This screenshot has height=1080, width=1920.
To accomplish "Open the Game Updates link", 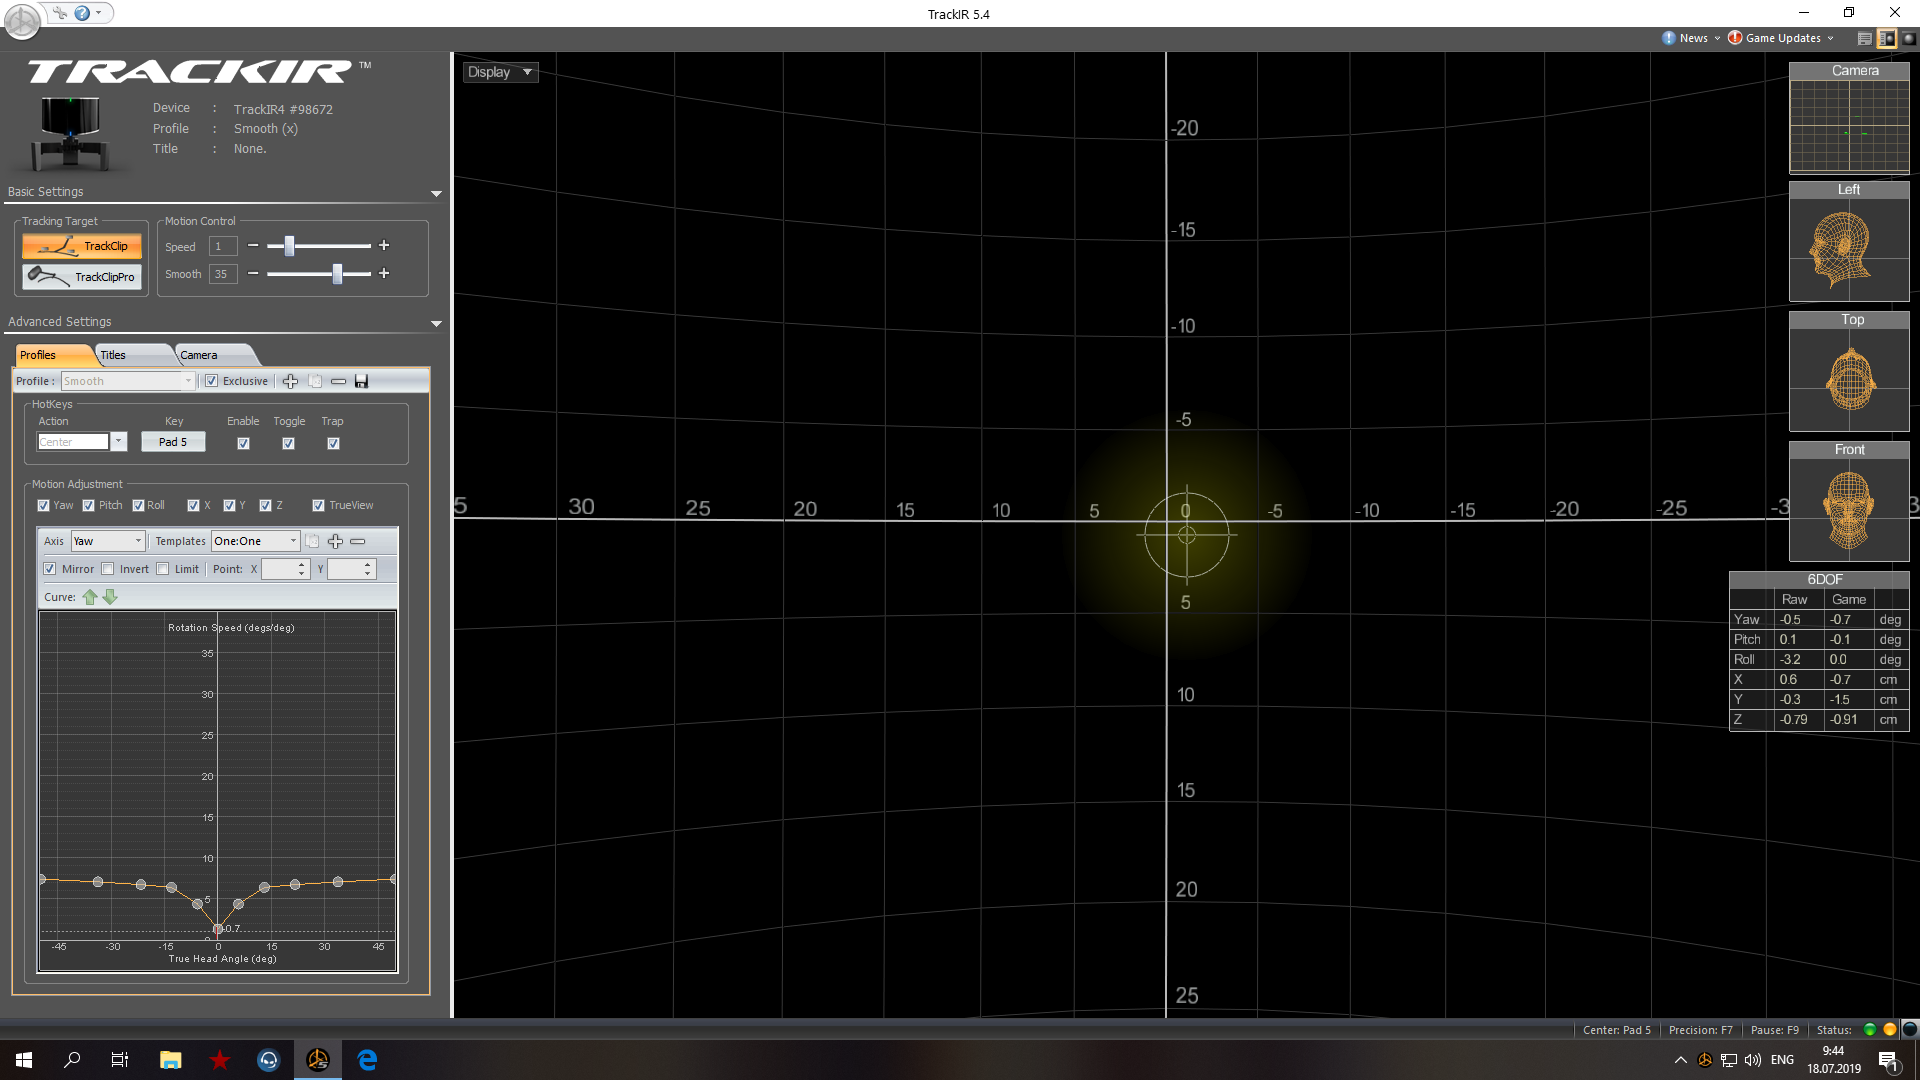I will [1782, 38].
